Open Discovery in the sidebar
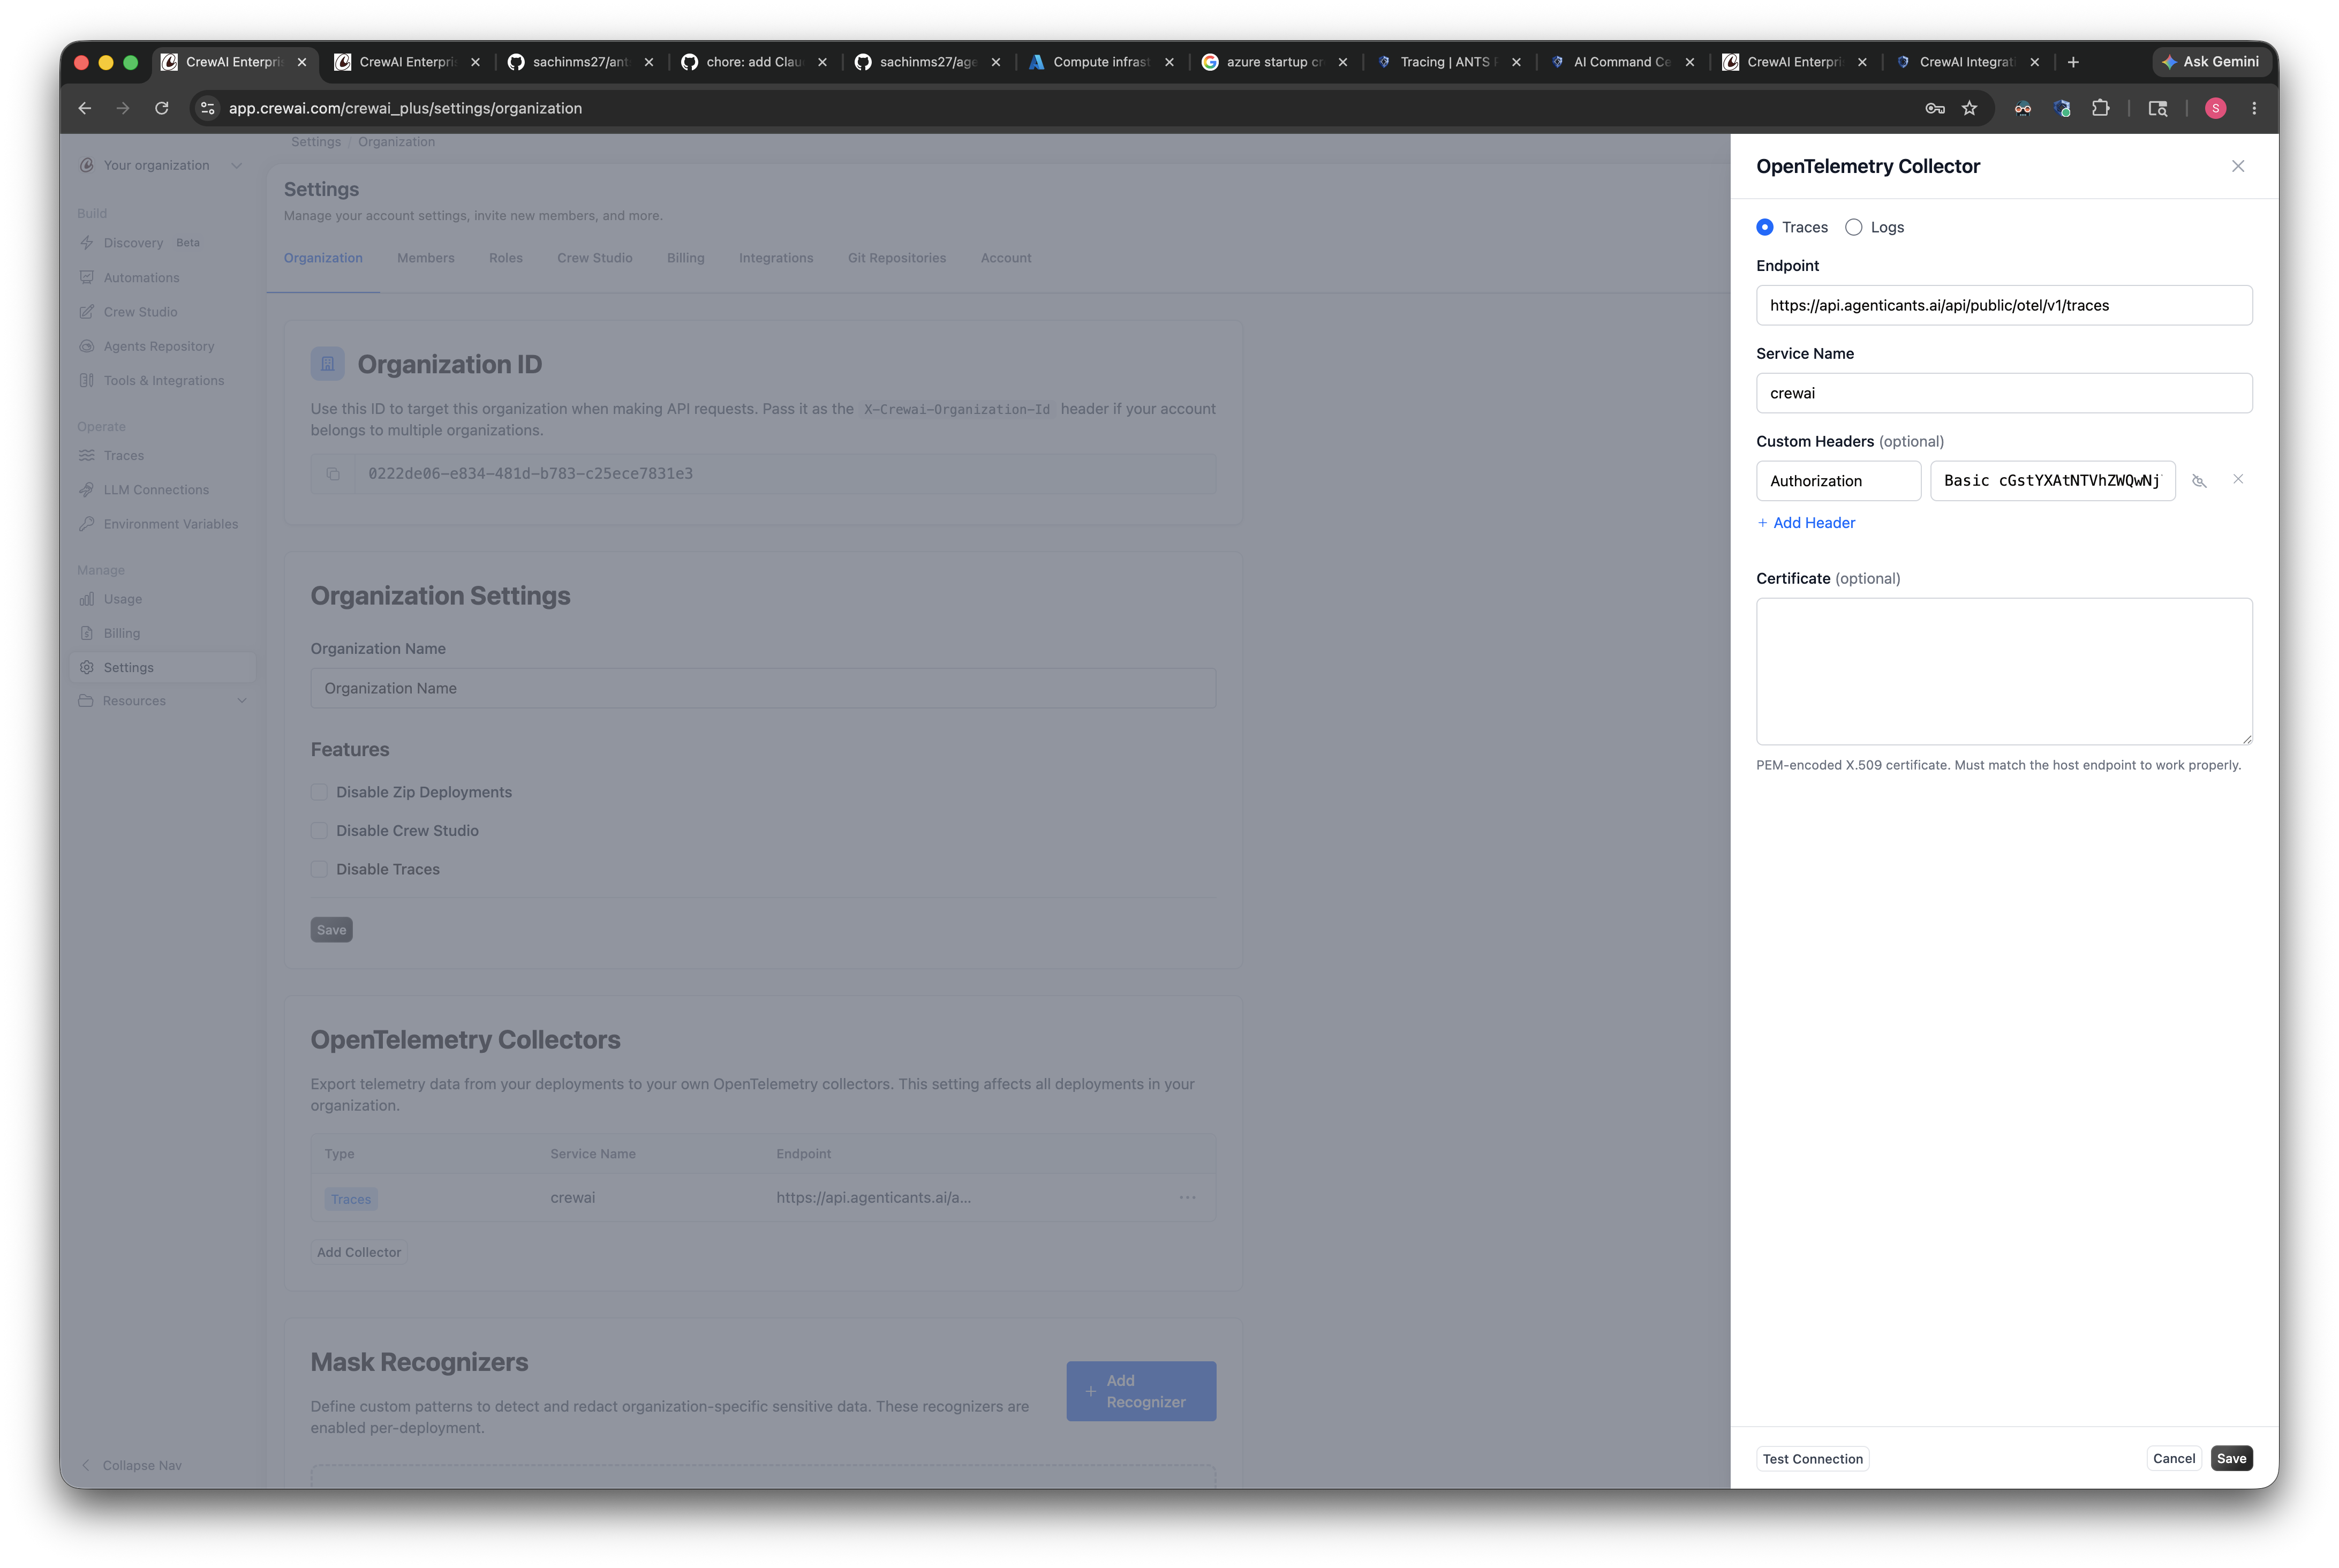 pos(133,243)
